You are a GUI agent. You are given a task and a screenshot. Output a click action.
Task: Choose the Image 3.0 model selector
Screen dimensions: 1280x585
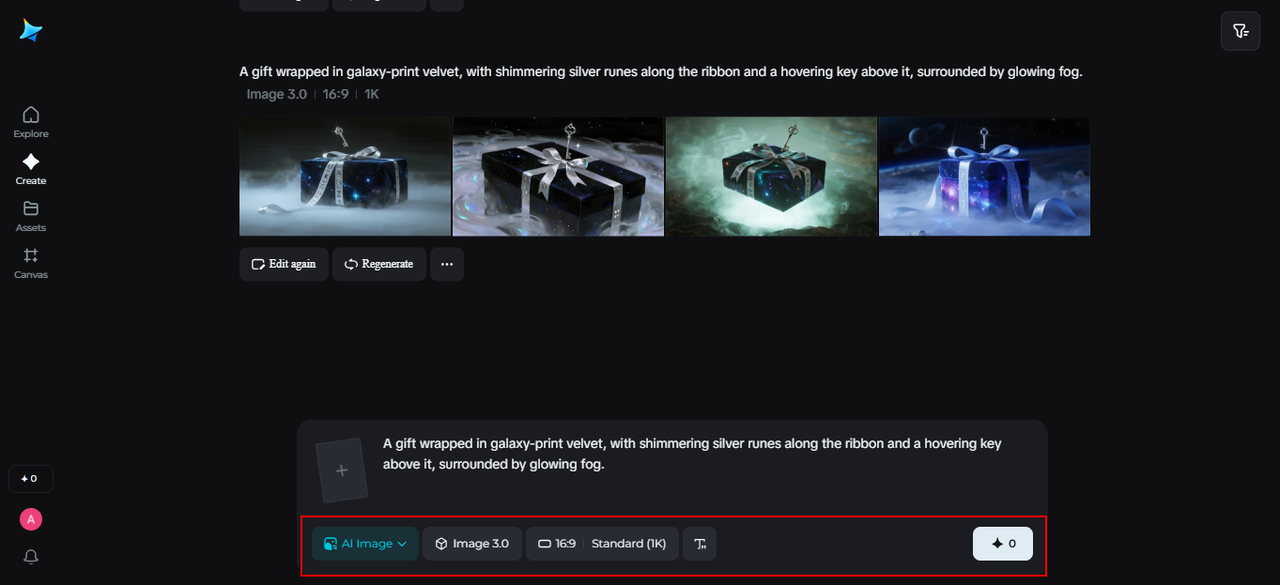[472, 544]
